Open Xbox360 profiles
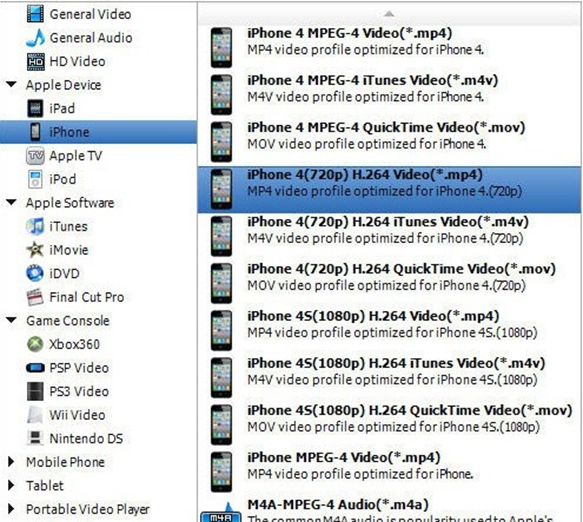This screenshot has height=522, width=583. (x=74, y=344)
